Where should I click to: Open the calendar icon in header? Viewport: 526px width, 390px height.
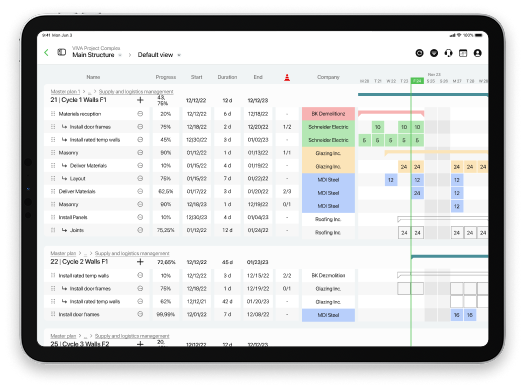(463, 53)
